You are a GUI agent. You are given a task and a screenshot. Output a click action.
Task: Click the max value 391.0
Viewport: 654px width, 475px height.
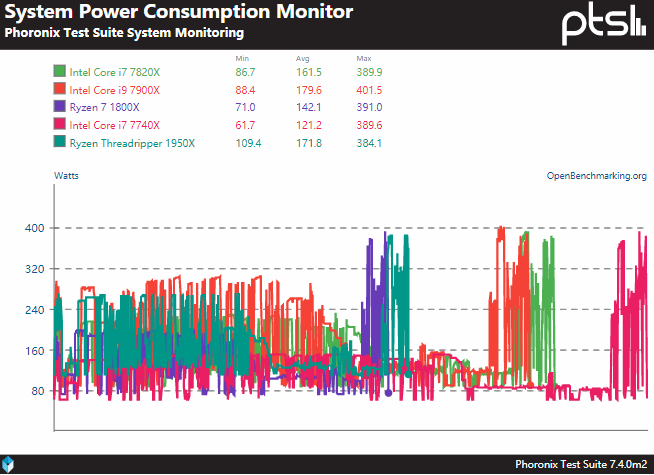(x=369, y=108)
